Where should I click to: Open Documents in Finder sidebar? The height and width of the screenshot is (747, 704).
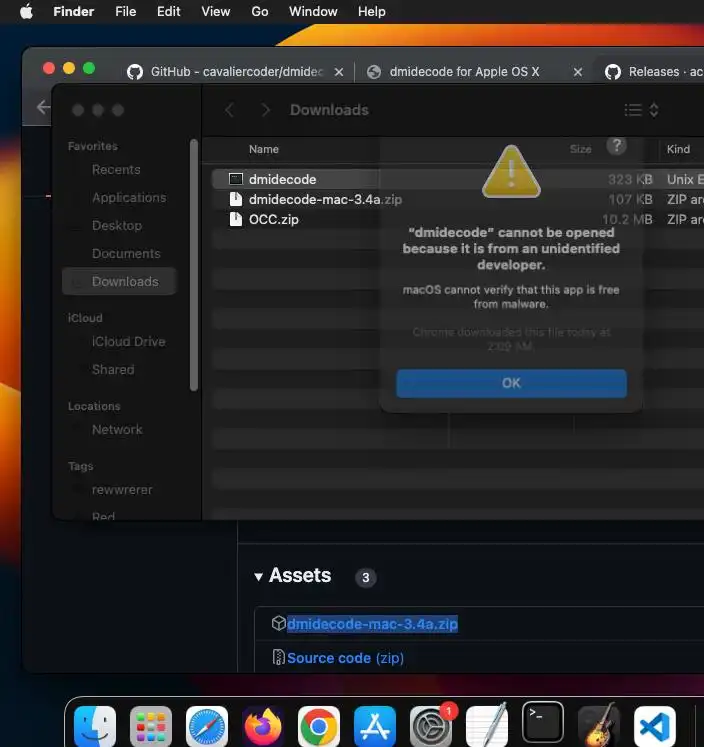[x=126, y=253]
